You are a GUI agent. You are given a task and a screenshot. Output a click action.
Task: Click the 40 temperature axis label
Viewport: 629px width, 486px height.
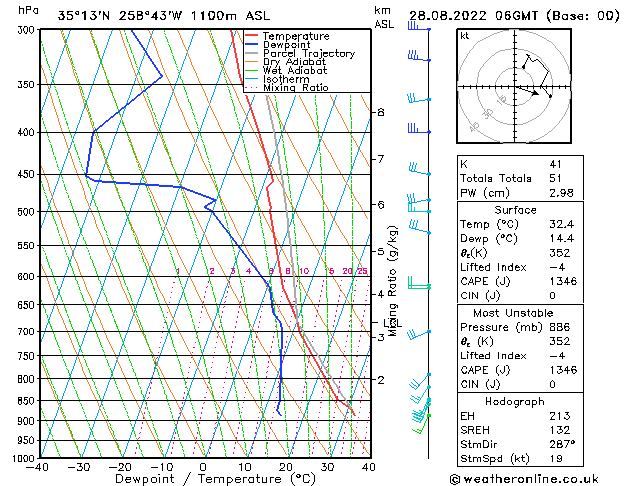(x=368, y=467)
